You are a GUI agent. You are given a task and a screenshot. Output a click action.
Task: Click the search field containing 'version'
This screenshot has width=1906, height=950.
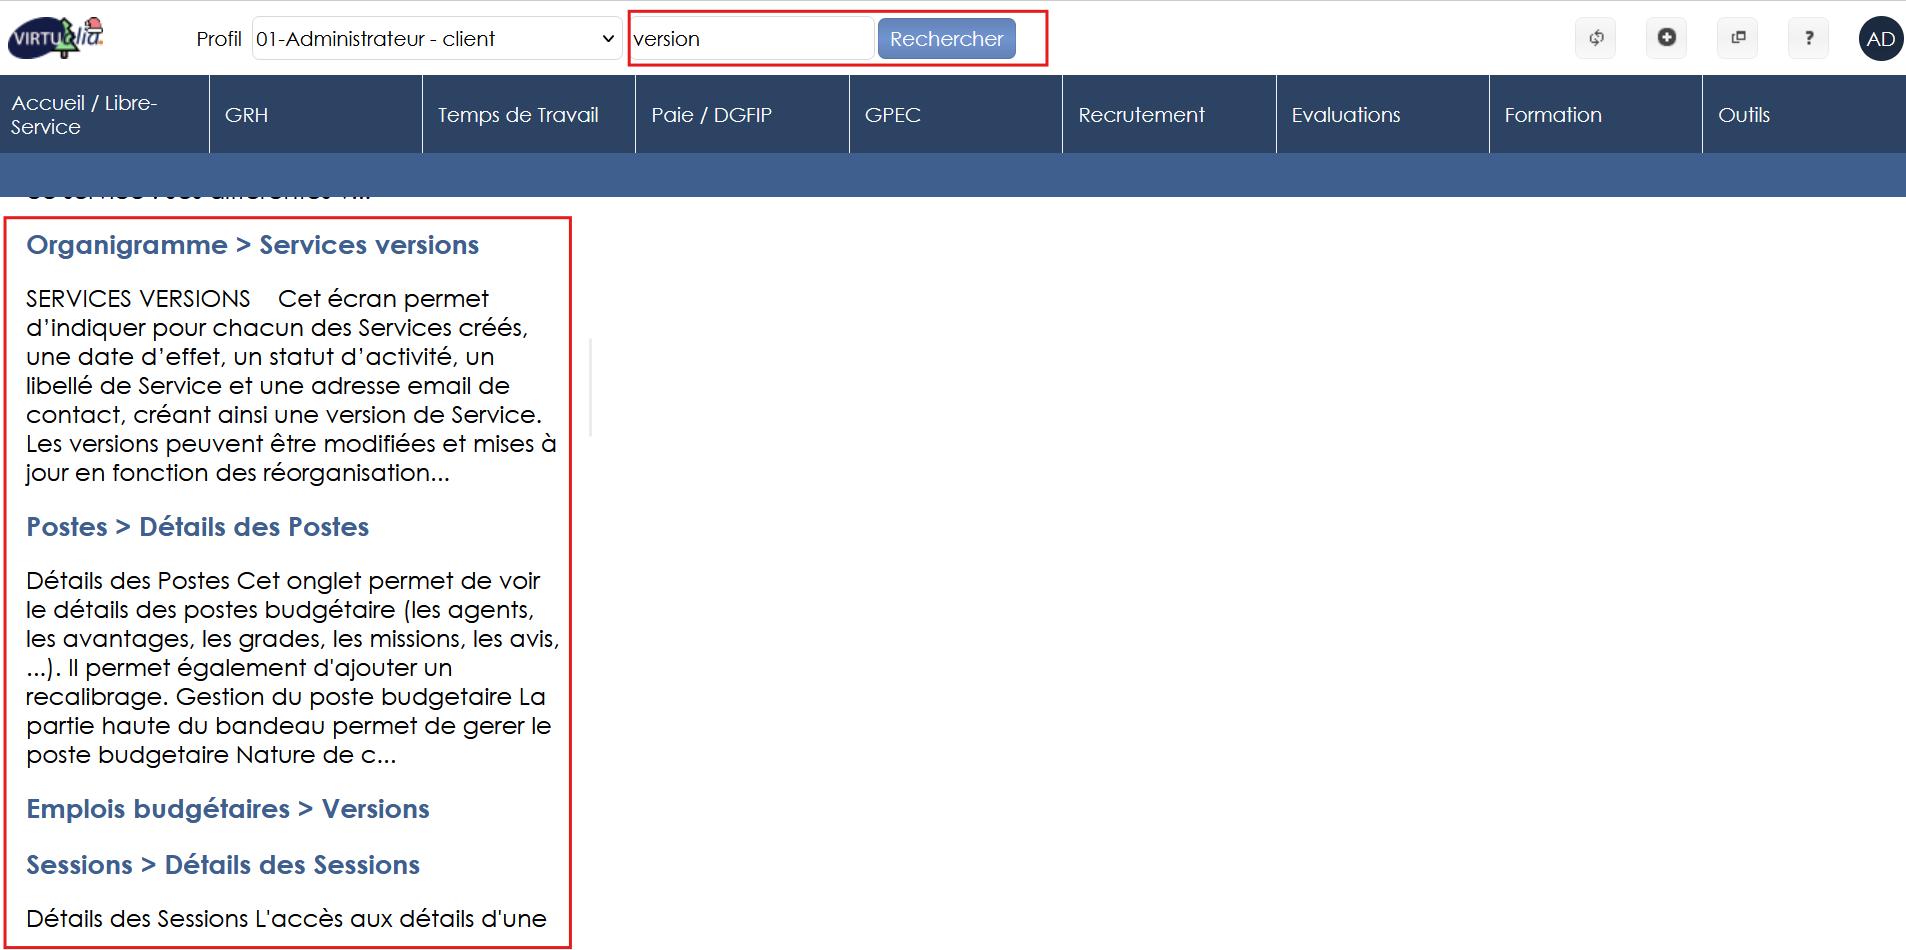pyautogui.click(x=752, y=39)
